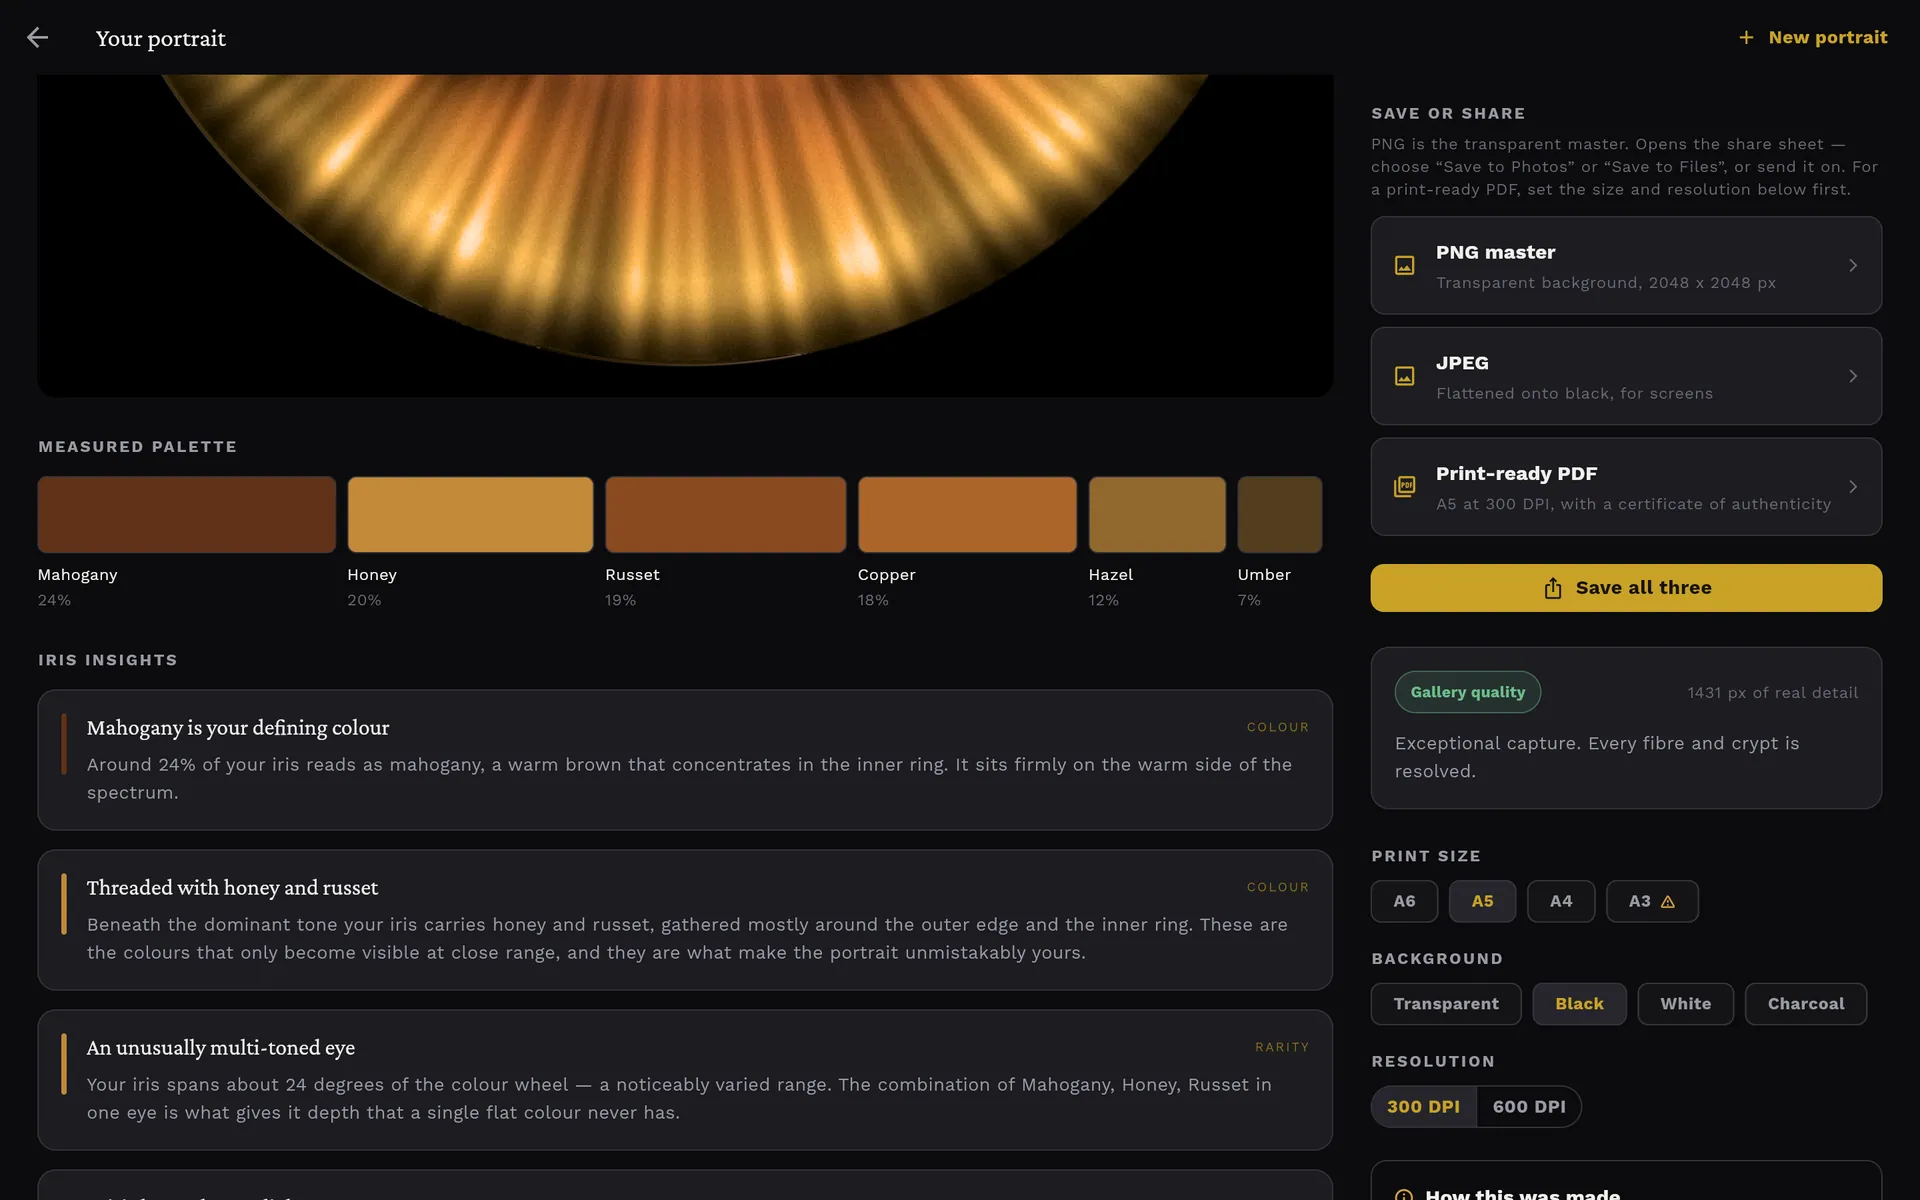Open the PNG master chevron

pos(1853,266)
